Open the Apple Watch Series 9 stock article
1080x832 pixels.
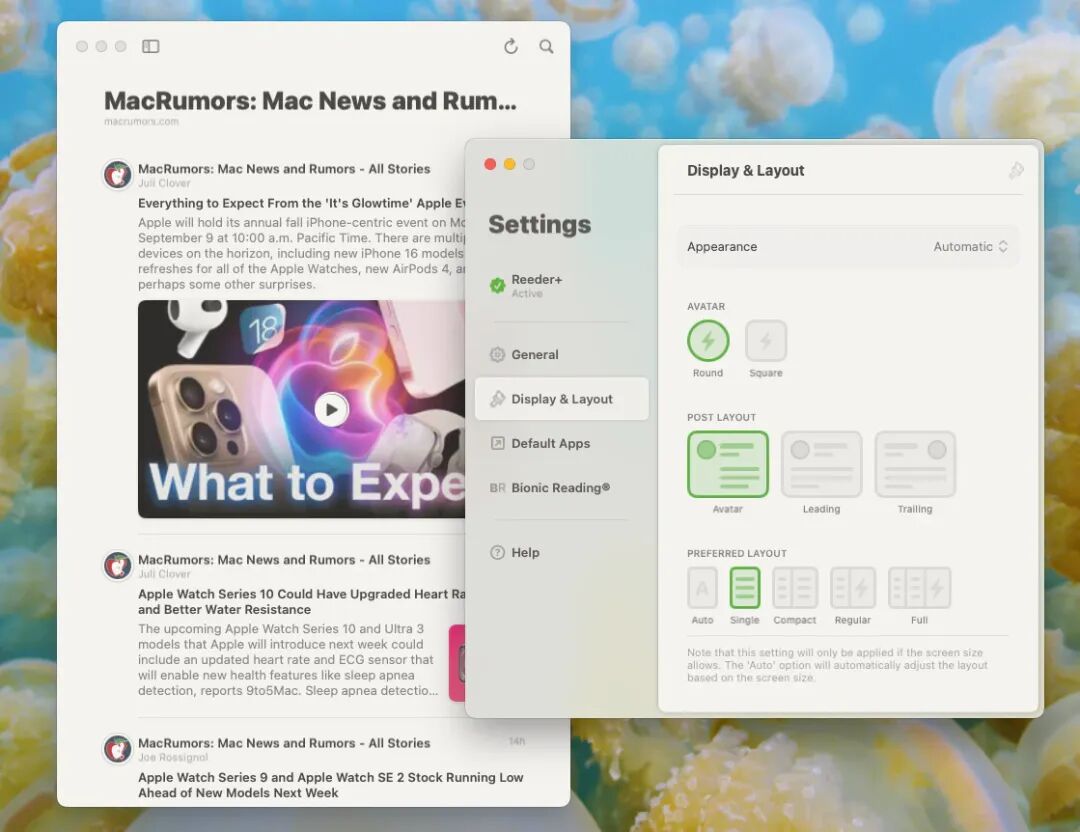click(331, 784)
